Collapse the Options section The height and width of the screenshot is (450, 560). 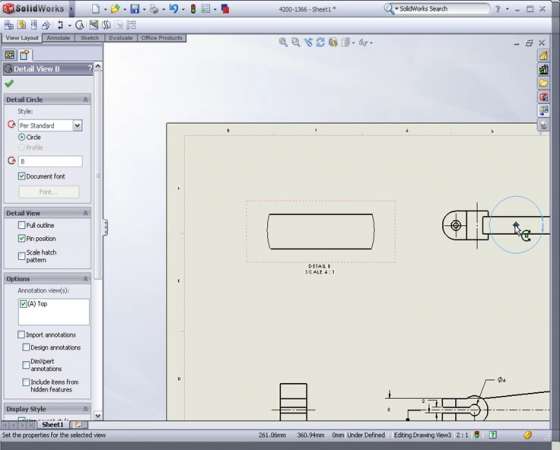click(x=85, y=279)
